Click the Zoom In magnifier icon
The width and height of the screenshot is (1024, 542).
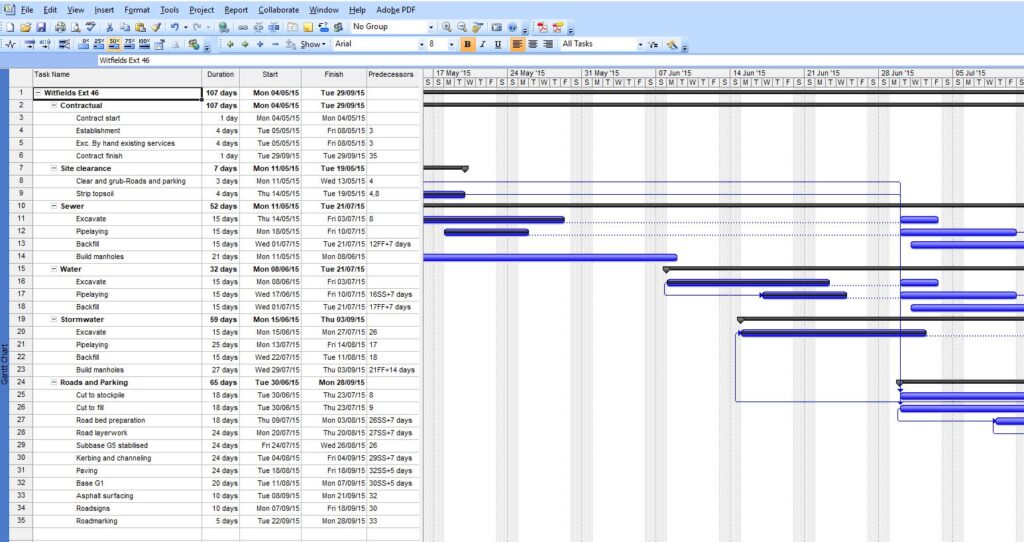(x=447, y=27)
